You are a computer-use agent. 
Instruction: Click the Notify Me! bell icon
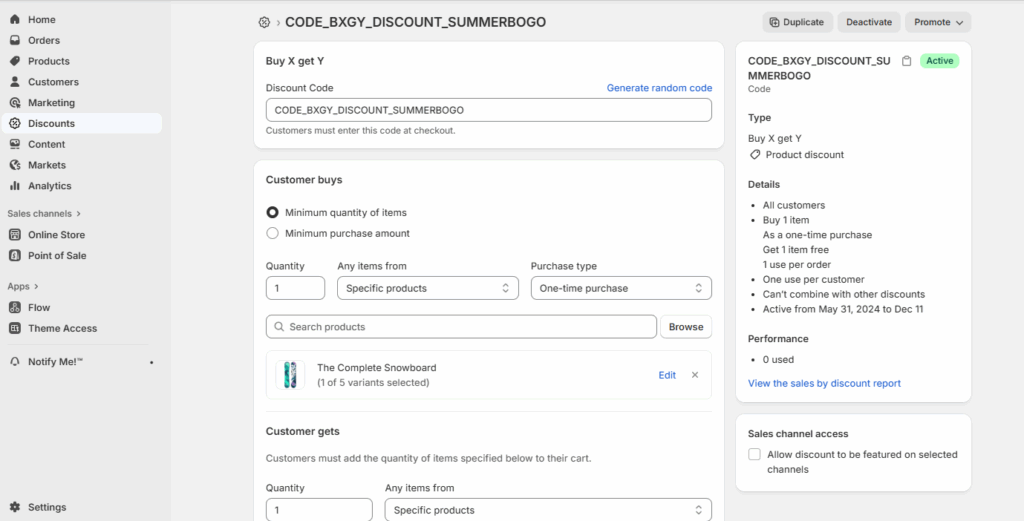(15, 362)
